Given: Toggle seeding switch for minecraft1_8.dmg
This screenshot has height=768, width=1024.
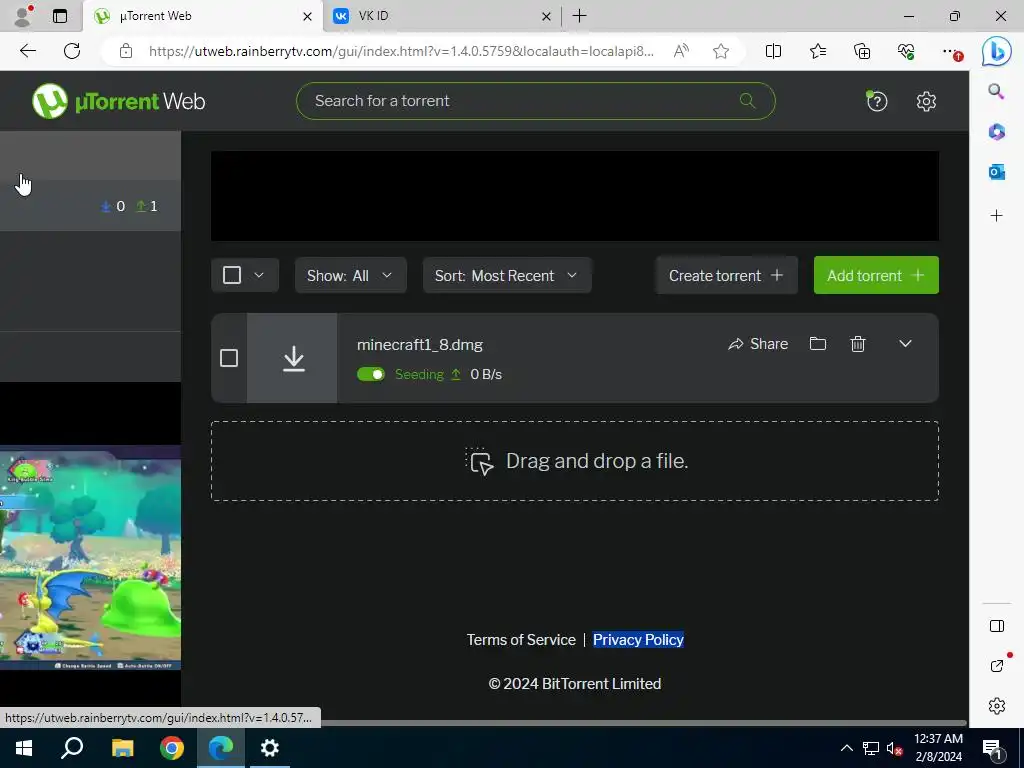Looking at the screenshot, I should pyautogui.click(x=371, y=374).
